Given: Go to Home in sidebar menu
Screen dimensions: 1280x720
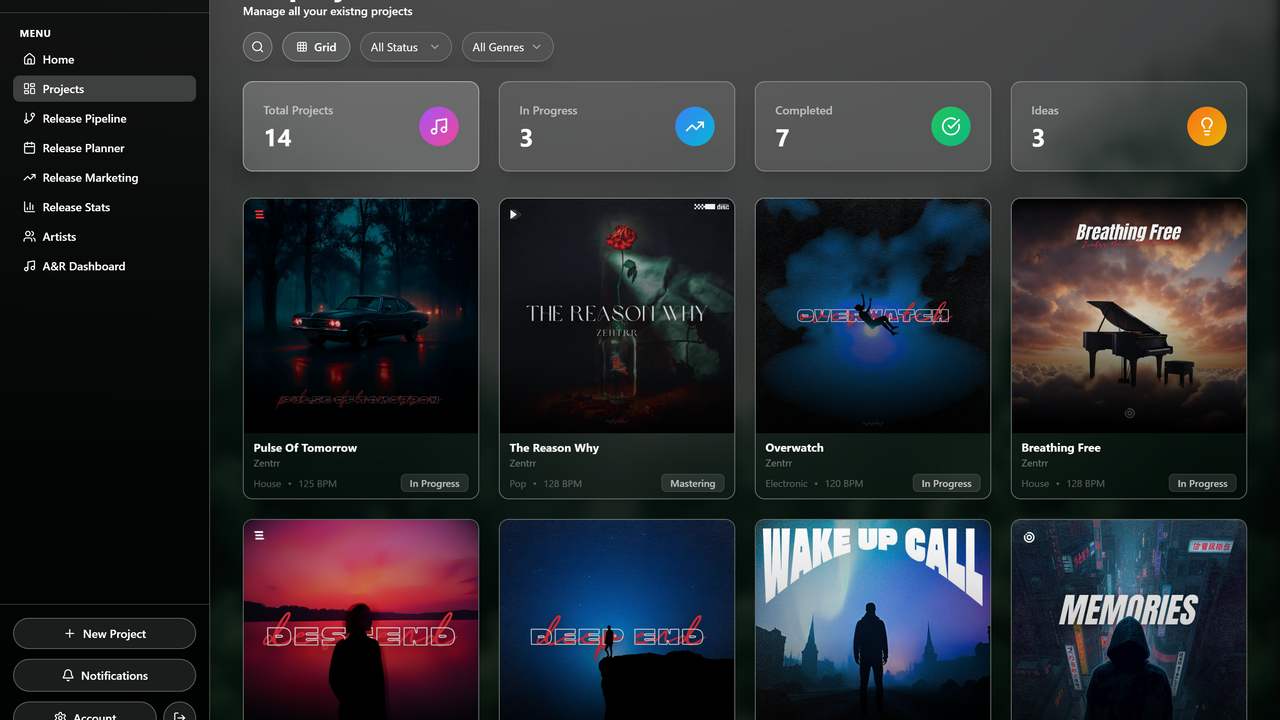Looking at the screenshot, I should [x=104, y=59].
